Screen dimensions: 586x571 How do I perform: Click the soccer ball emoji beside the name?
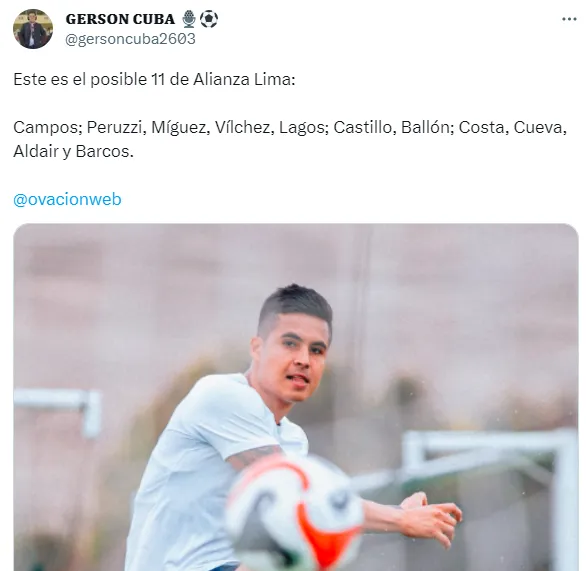209,19
